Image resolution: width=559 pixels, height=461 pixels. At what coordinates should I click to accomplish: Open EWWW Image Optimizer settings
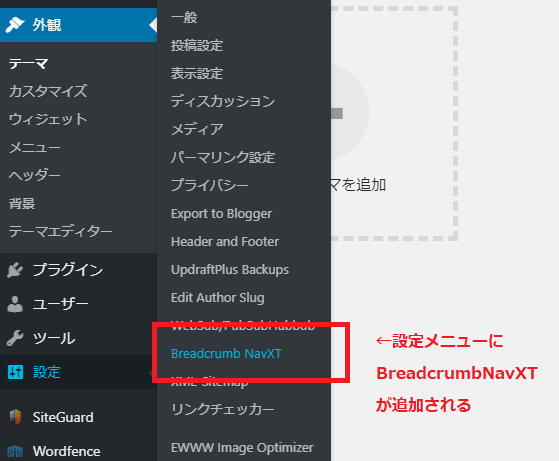tap(242, 447)
